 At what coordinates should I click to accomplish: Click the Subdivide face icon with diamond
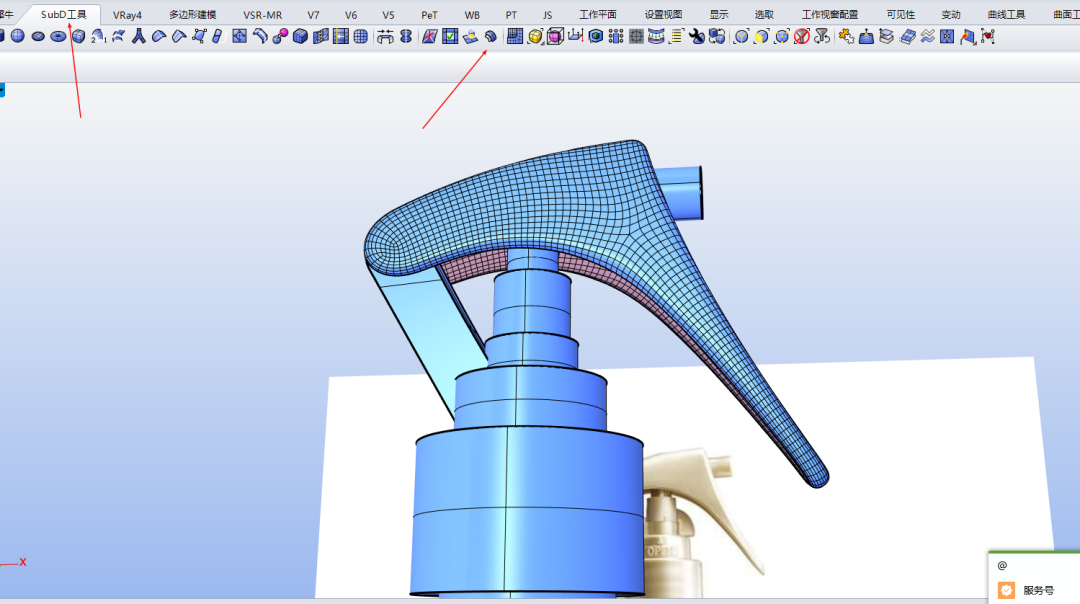(239, 37)
